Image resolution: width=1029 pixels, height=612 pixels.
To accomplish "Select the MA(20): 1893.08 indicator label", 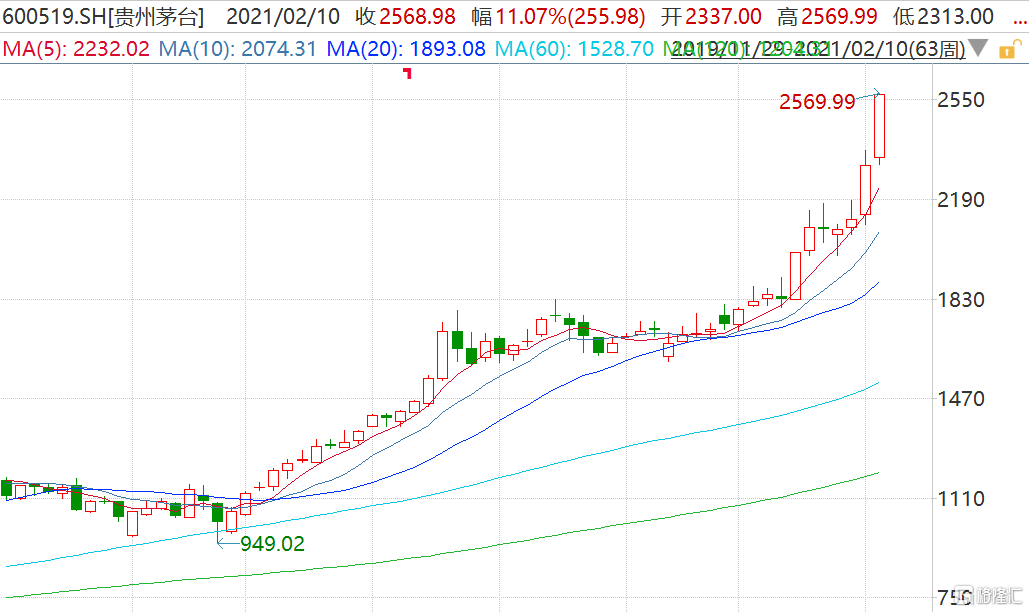I will [x=406, y=49].
